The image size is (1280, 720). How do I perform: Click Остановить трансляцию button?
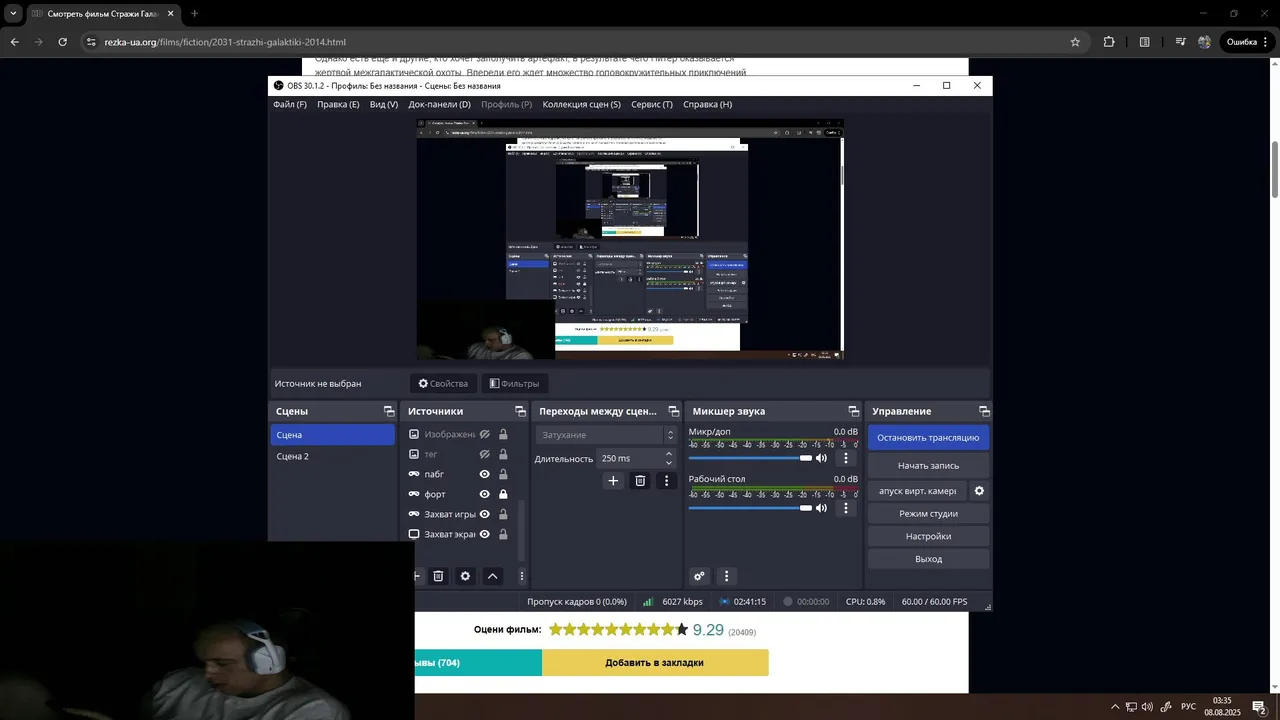[928, 437]
